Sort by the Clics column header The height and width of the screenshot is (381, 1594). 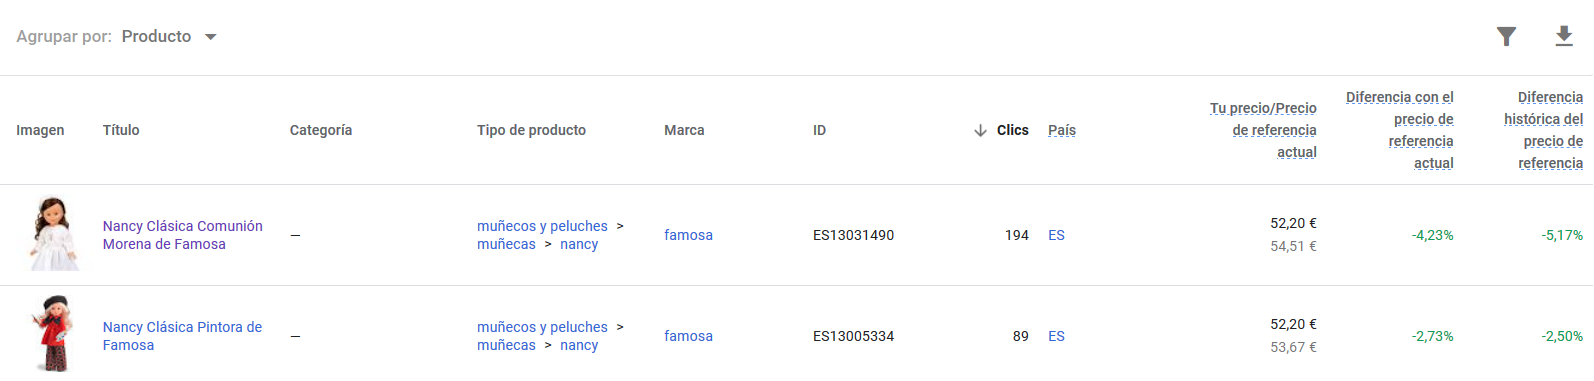[1012, 130]
